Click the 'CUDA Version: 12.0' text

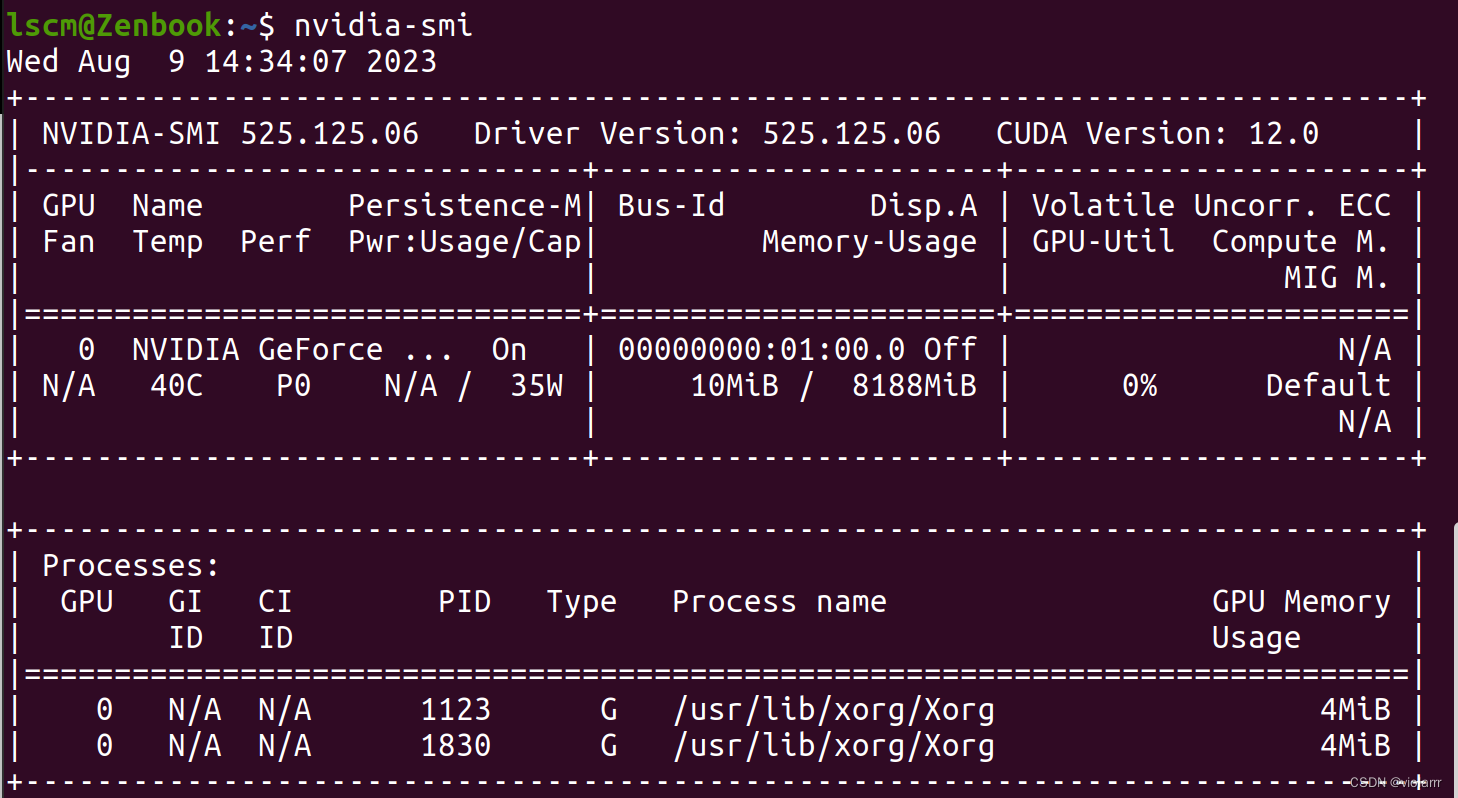click(x=1158, y=134)
